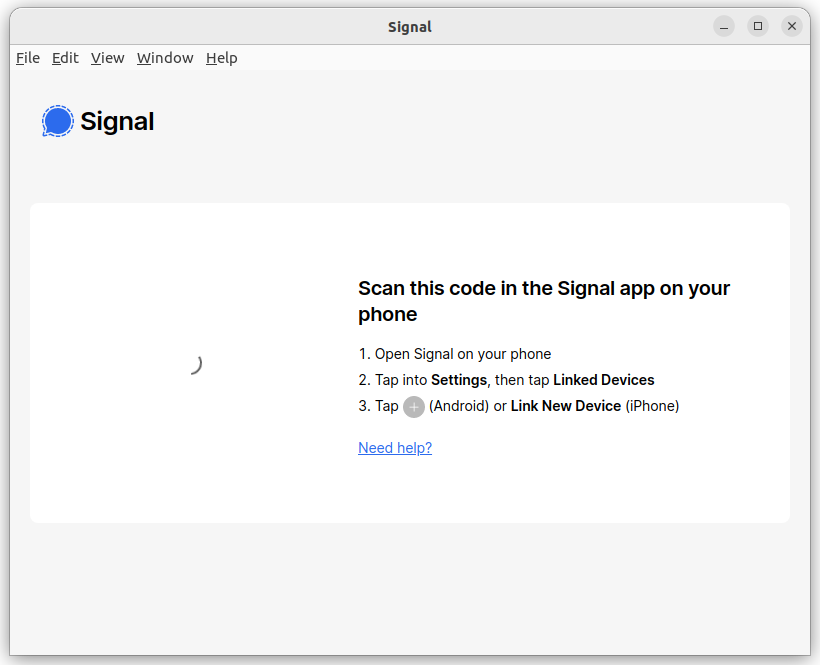This screenshot has width=820, height=665.
Task: Open the Edit menu
Action: pos(65,58)
